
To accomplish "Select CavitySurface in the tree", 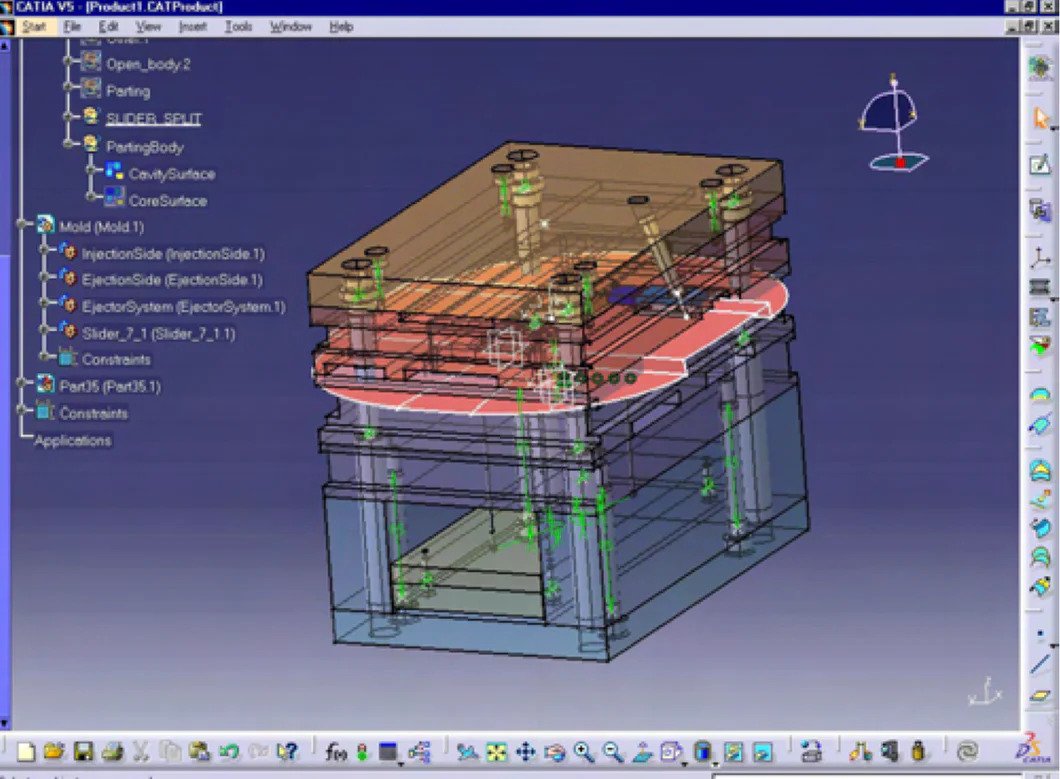I will [x=172, y=174].
